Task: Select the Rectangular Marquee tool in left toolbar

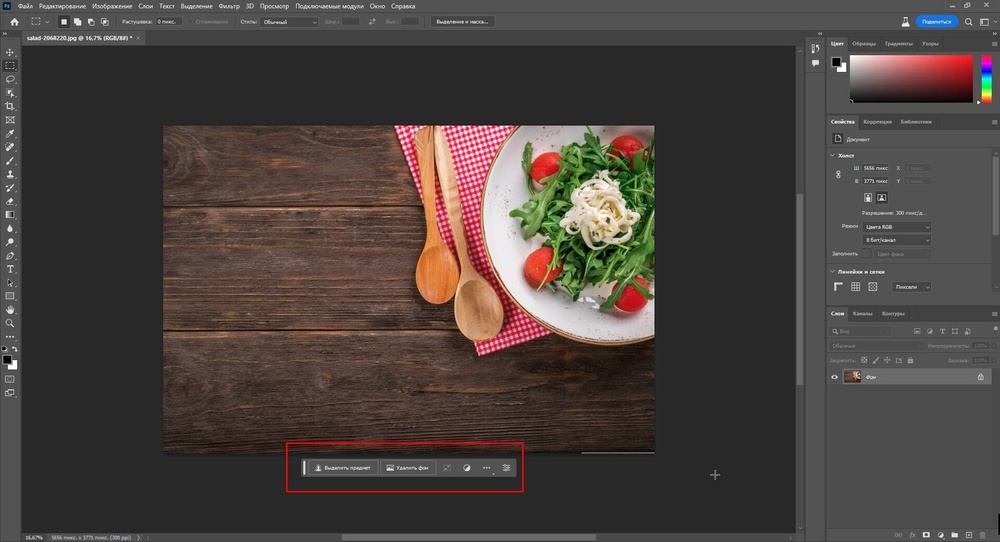Action: point(10,66)
